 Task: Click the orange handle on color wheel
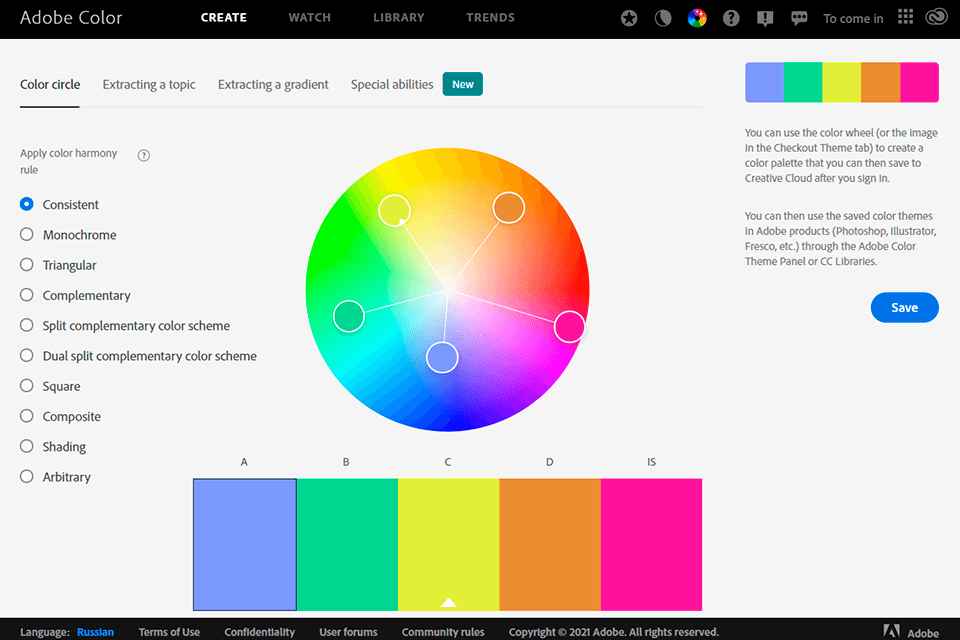click(509, 208)
